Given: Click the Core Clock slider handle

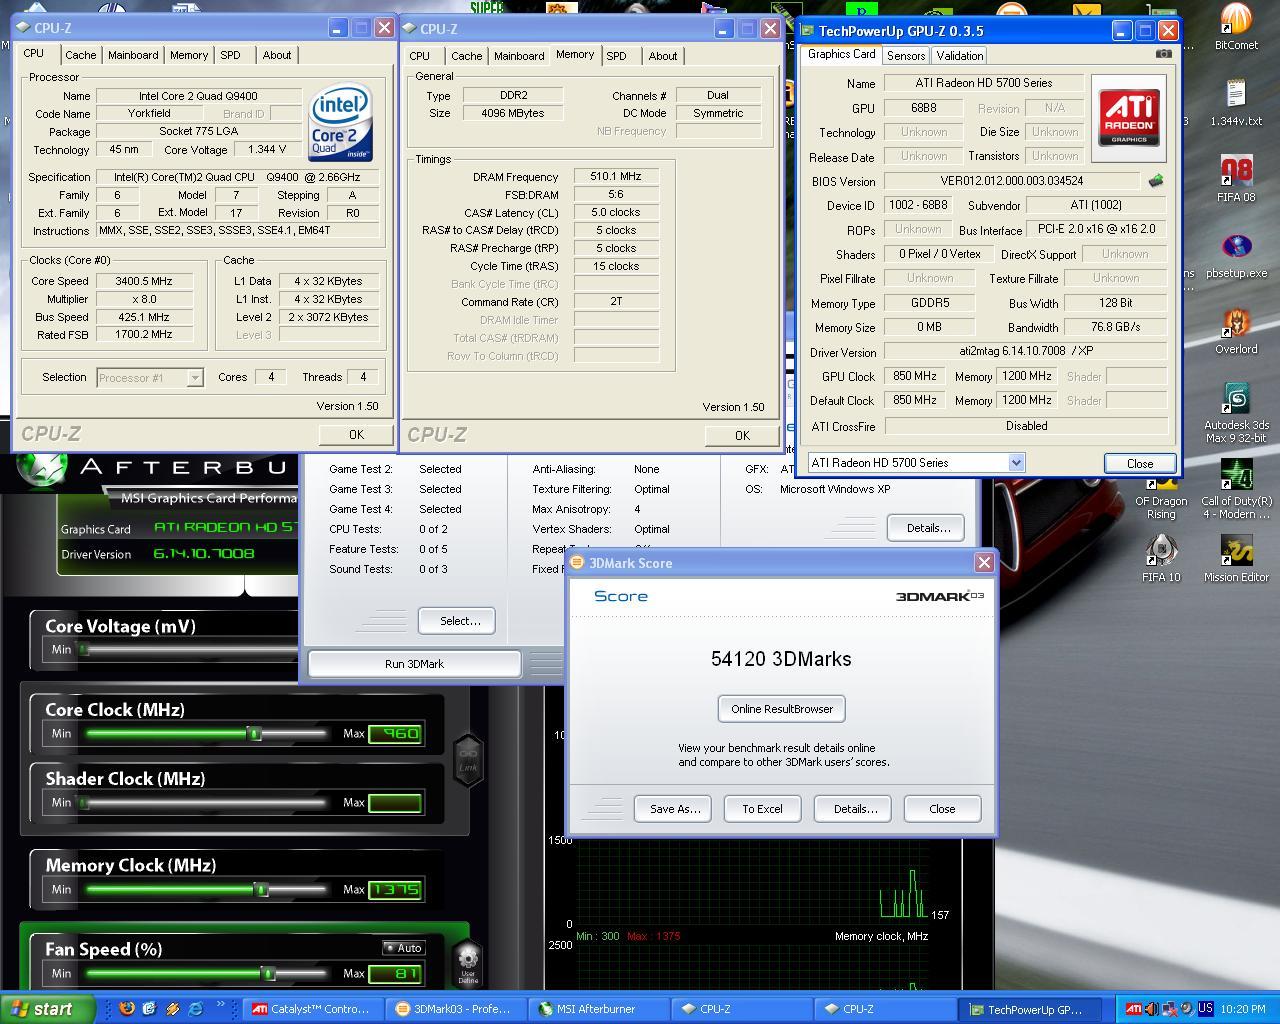Looking at the screenshot, I should click(255, 733).
